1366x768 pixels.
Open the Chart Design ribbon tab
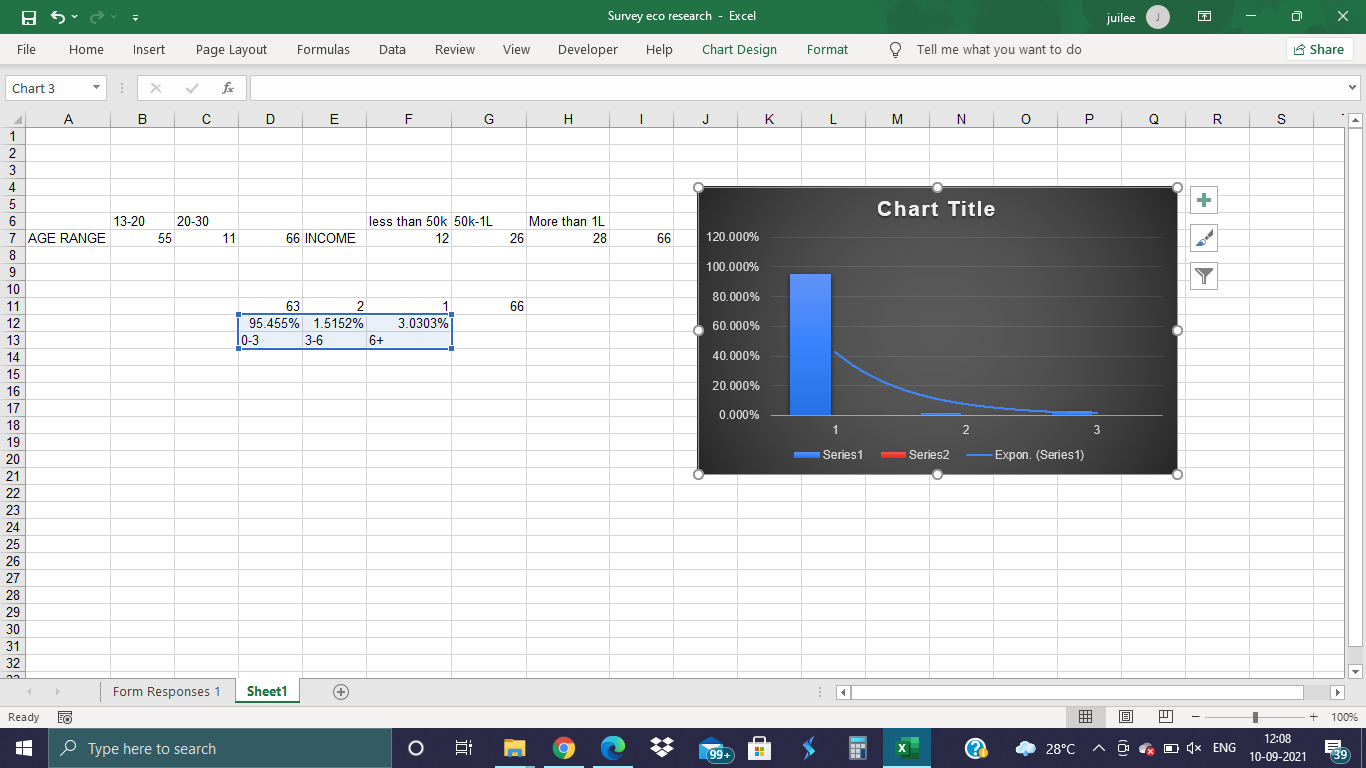pos(739,49)
